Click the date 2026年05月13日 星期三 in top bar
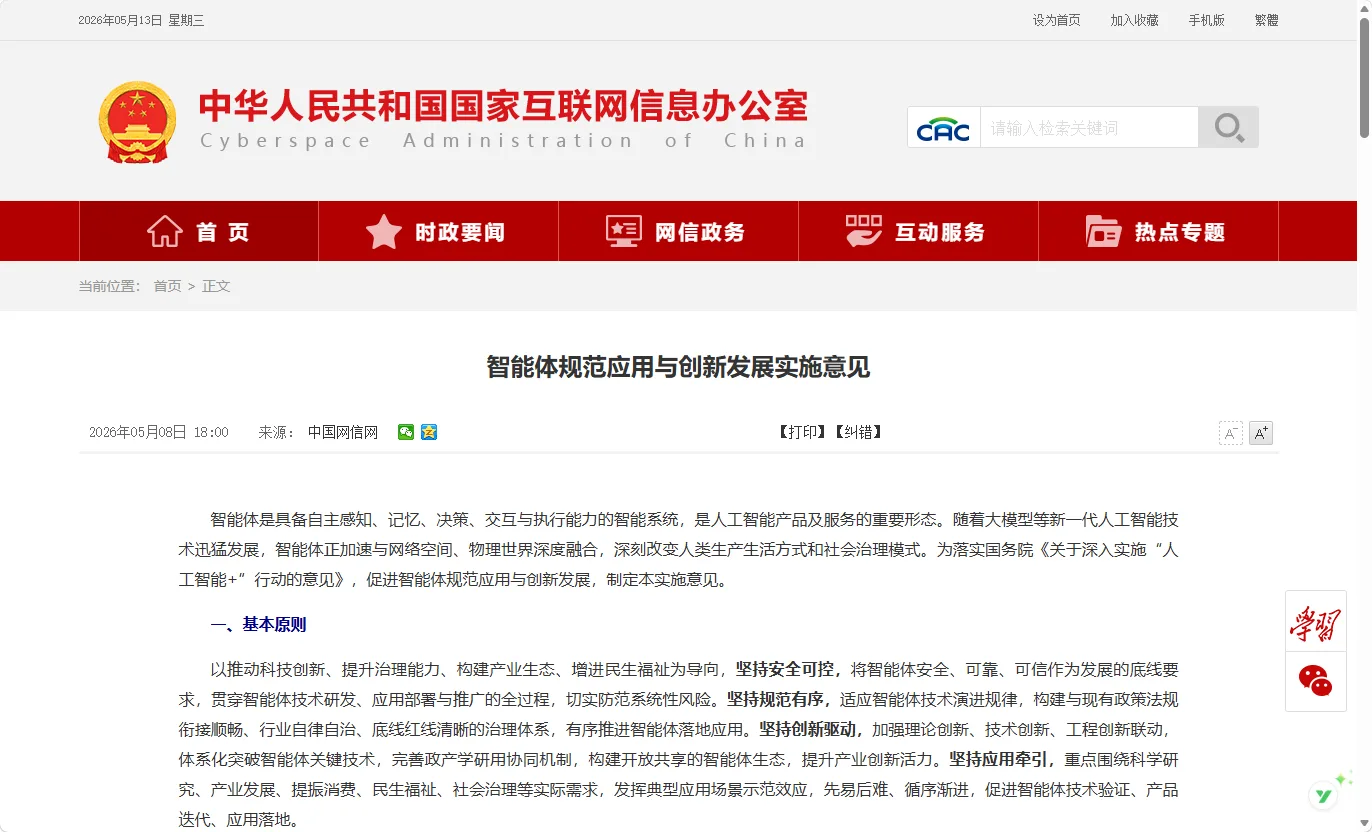The image size is (1372, 832). (141, 20)
